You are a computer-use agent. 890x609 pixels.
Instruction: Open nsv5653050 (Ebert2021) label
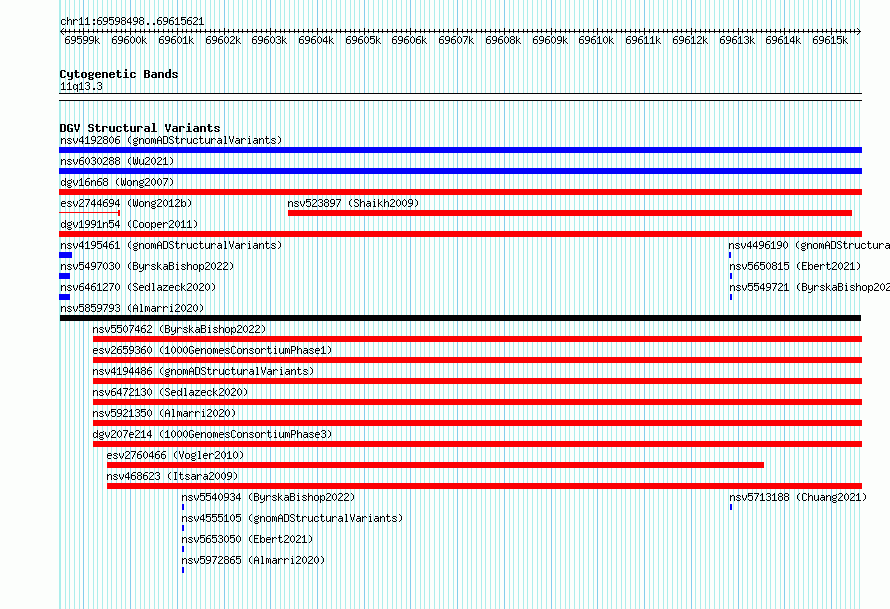(x=247, y=539)
